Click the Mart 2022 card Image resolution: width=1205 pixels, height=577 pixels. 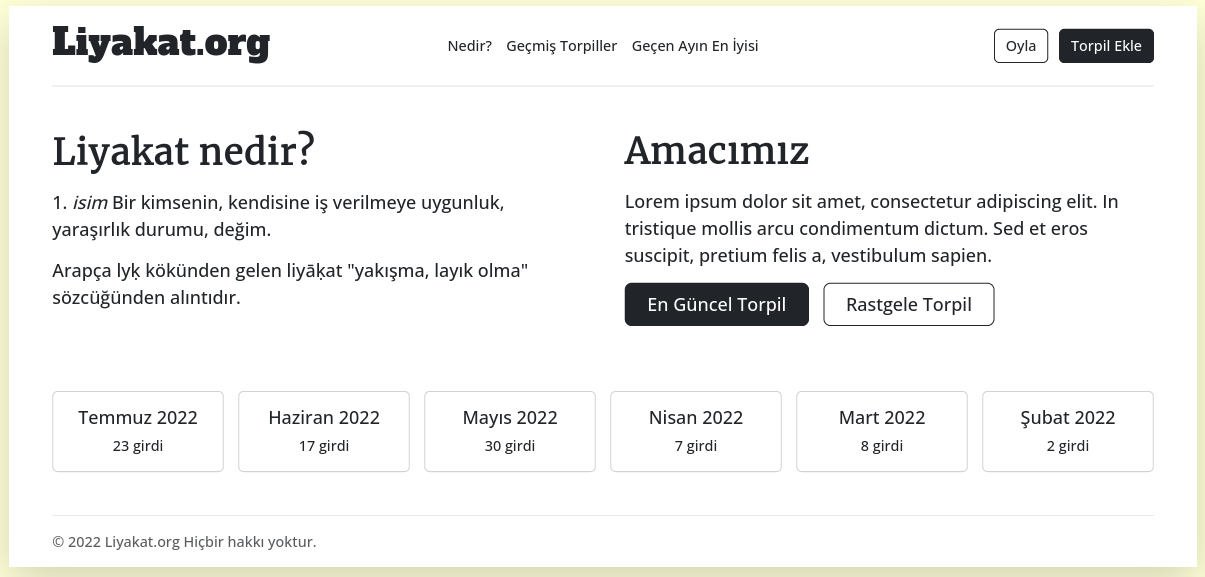[882, 431]
